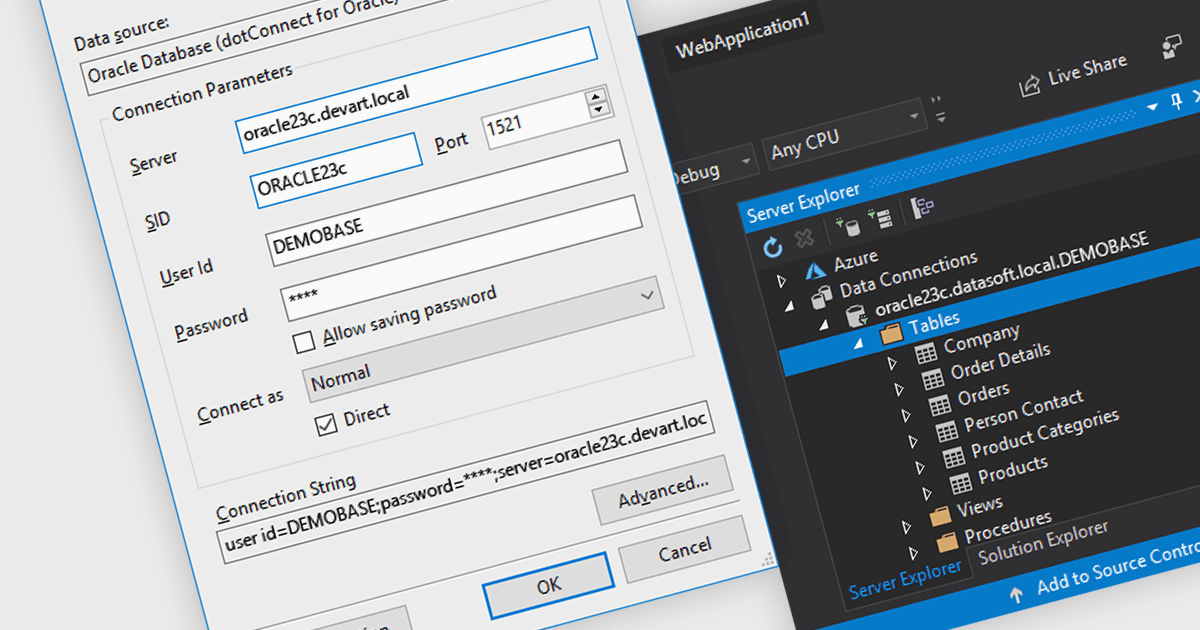Open the Advanced... connection settings button
1200x630 pixels.
coord(663,489)
